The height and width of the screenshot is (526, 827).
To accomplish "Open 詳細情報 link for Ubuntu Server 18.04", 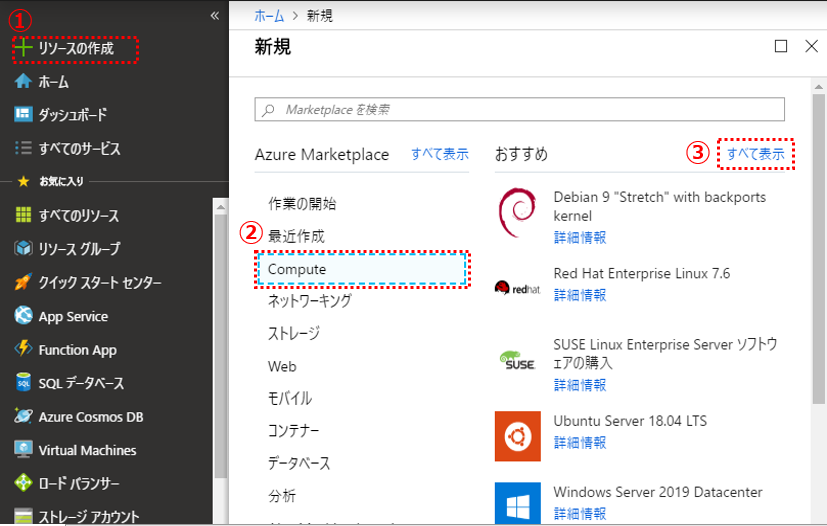I will click(580, 443).
